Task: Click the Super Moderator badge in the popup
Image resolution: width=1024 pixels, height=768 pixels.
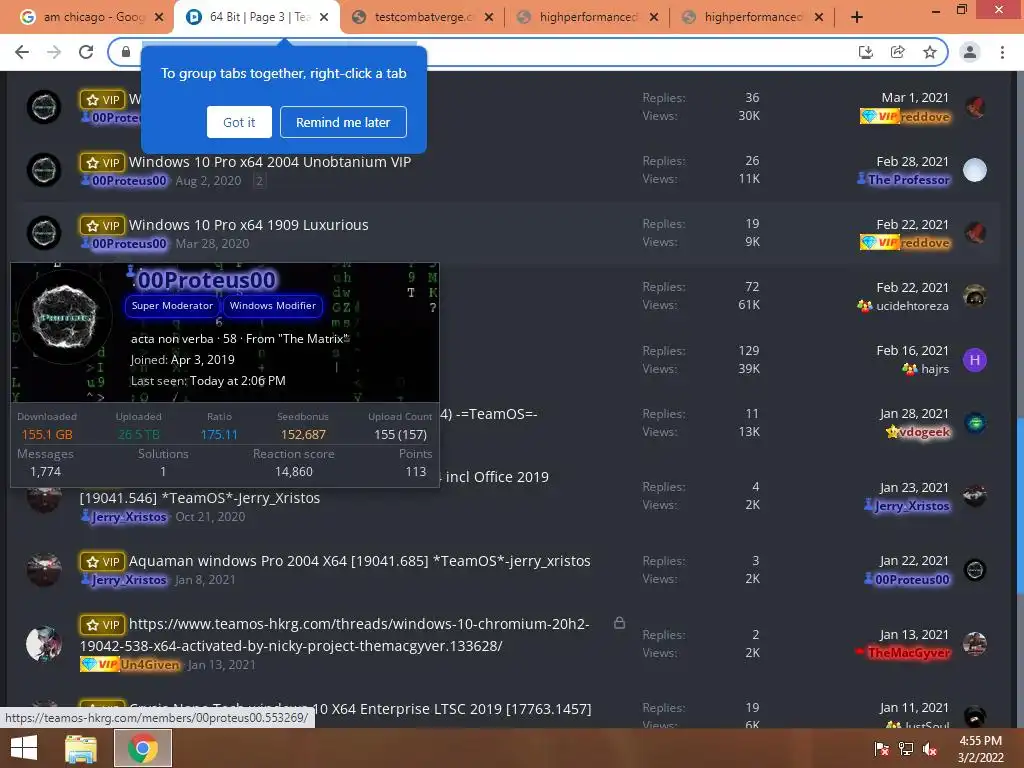Action: (x=172, y=306)
